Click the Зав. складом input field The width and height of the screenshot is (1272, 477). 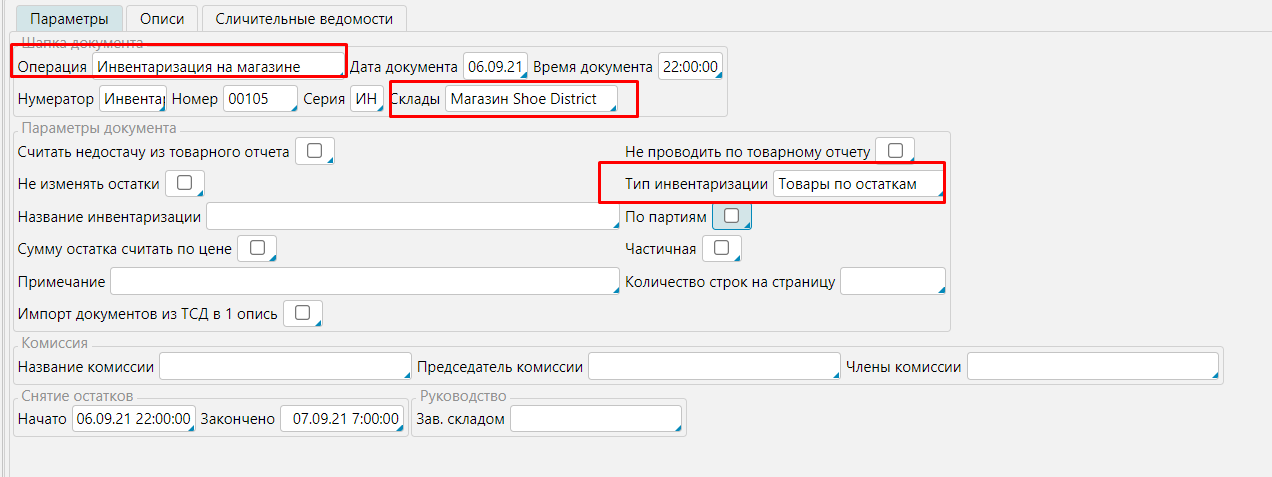click(596, 419)
